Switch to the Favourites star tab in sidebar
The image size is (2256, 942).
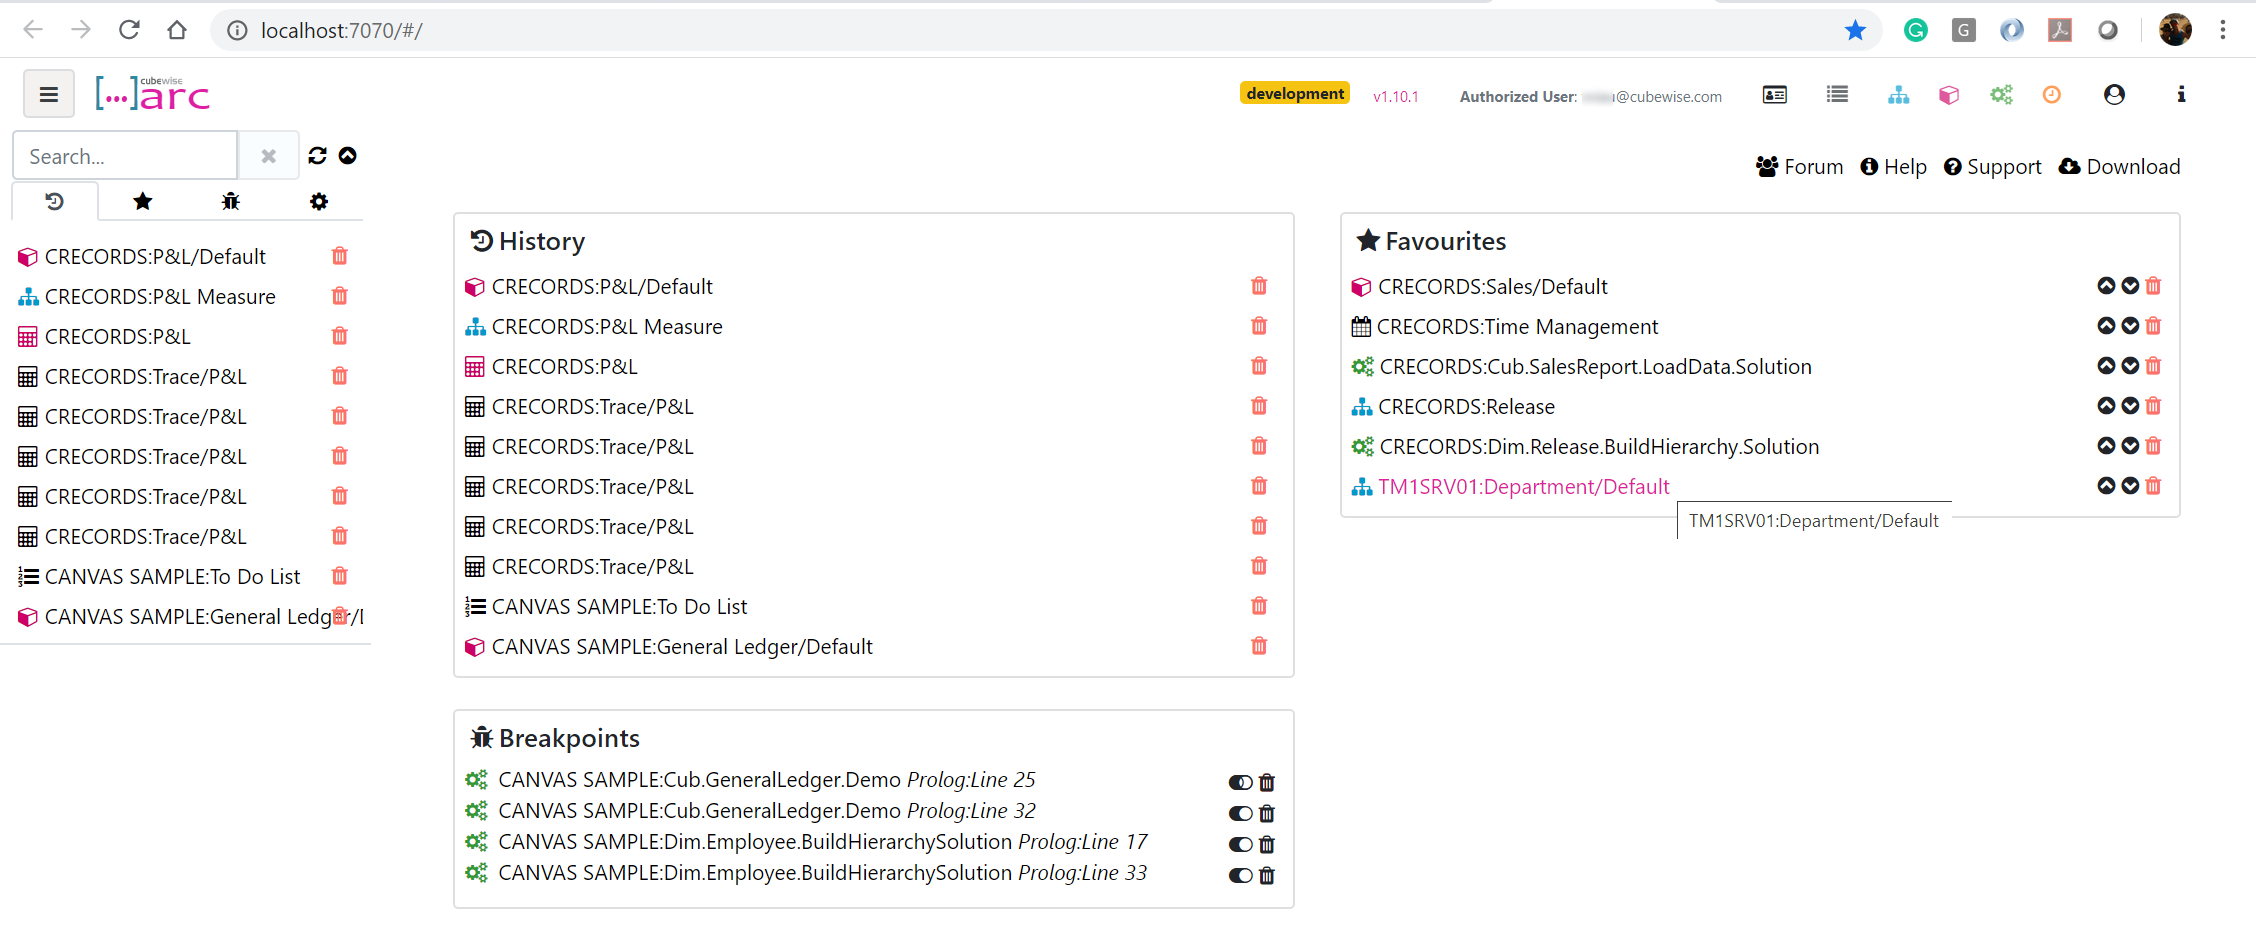click(143, 202)
